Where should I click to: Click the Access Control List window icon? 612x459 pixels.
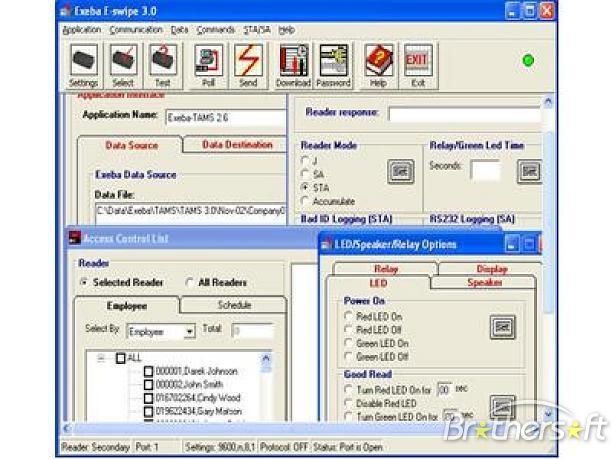click(75, 238)
